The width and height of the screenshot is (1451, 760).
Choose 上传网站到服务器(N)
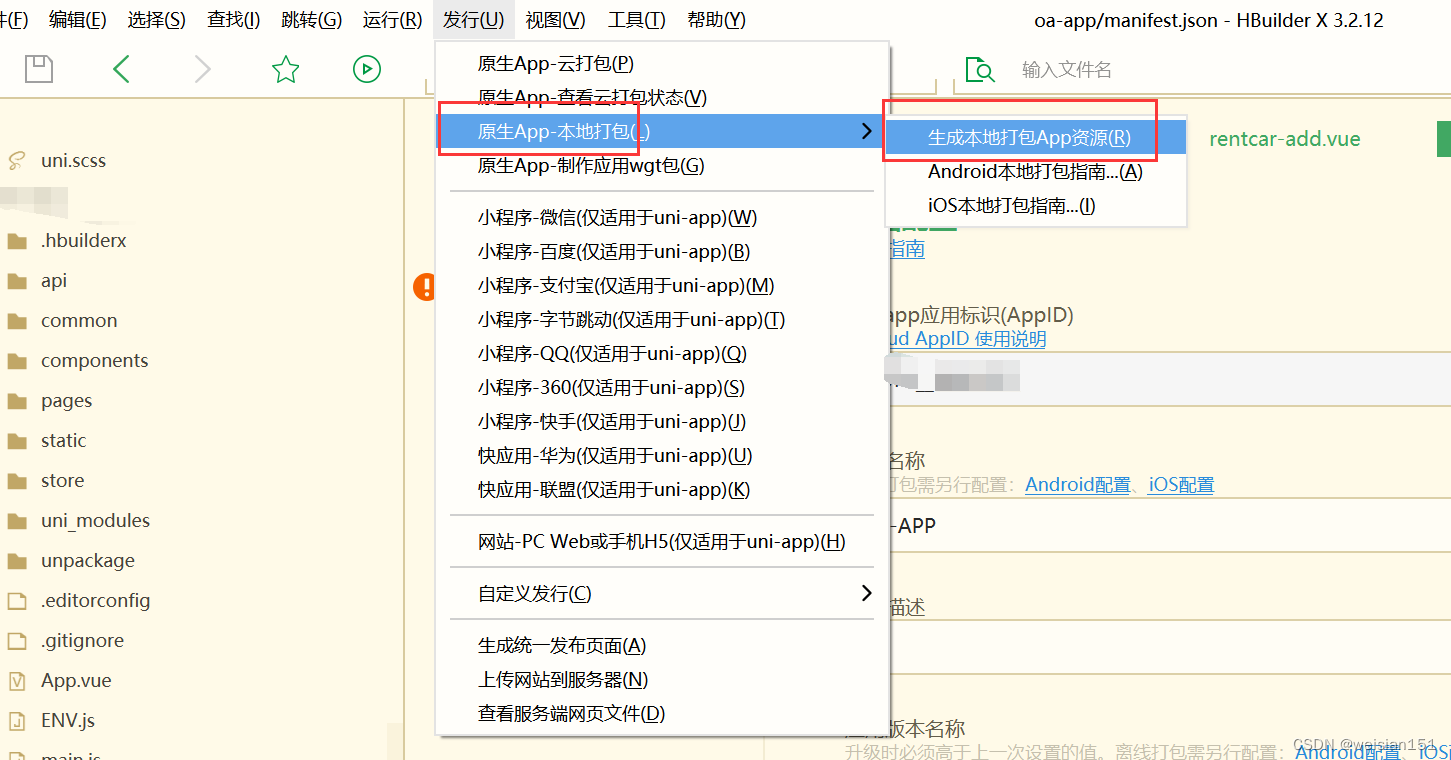[662, 680]
